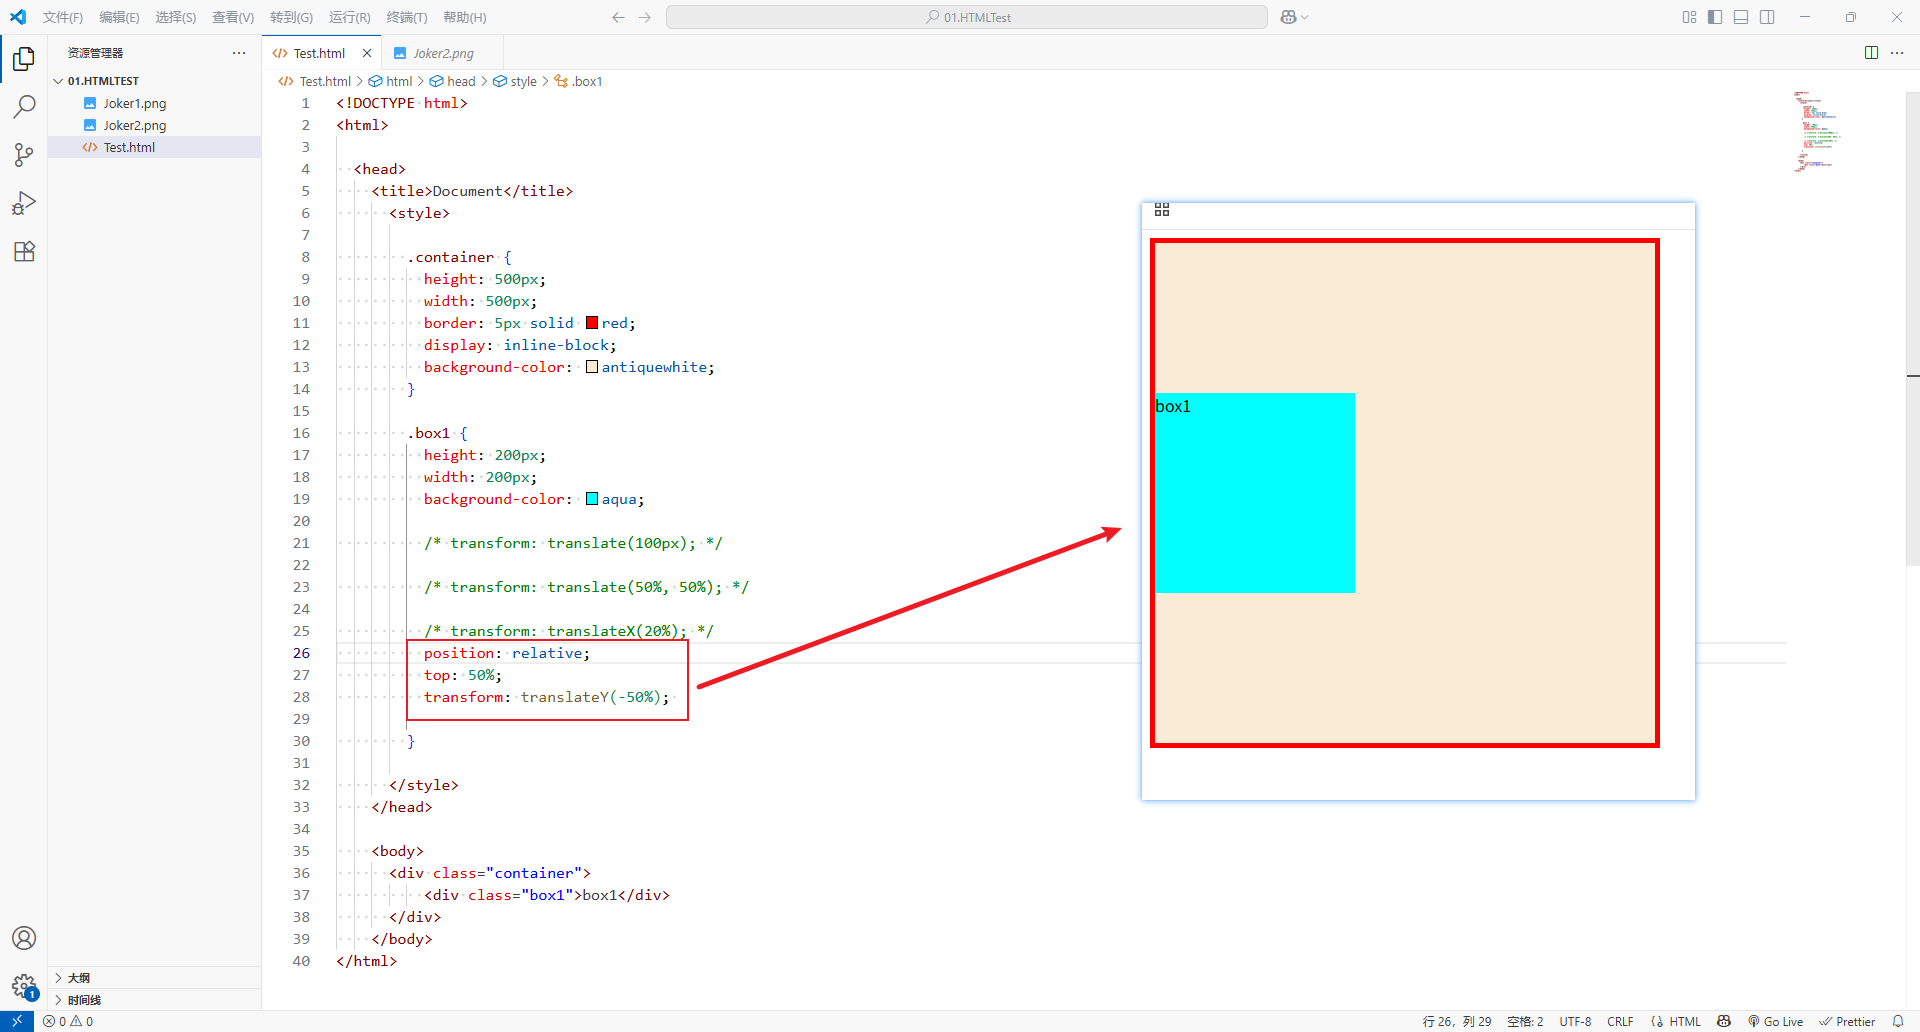This screenshot has height=1032, width=1920.
Task: Click Go Live server button
Action: (x=1775, y=1021)
